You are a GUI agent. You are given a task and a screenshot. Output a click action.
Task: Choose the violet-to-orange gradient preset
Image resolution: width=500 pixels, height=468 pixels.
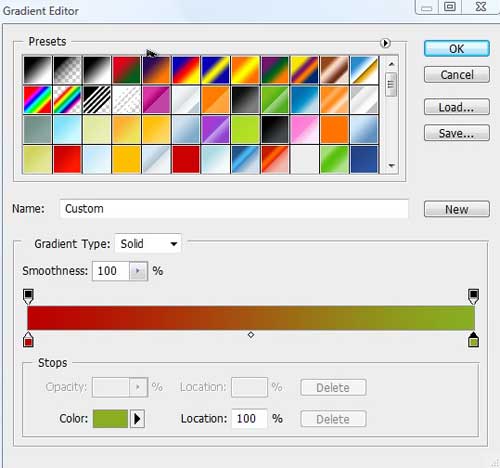pyautogui.click(x=156, y=70)
